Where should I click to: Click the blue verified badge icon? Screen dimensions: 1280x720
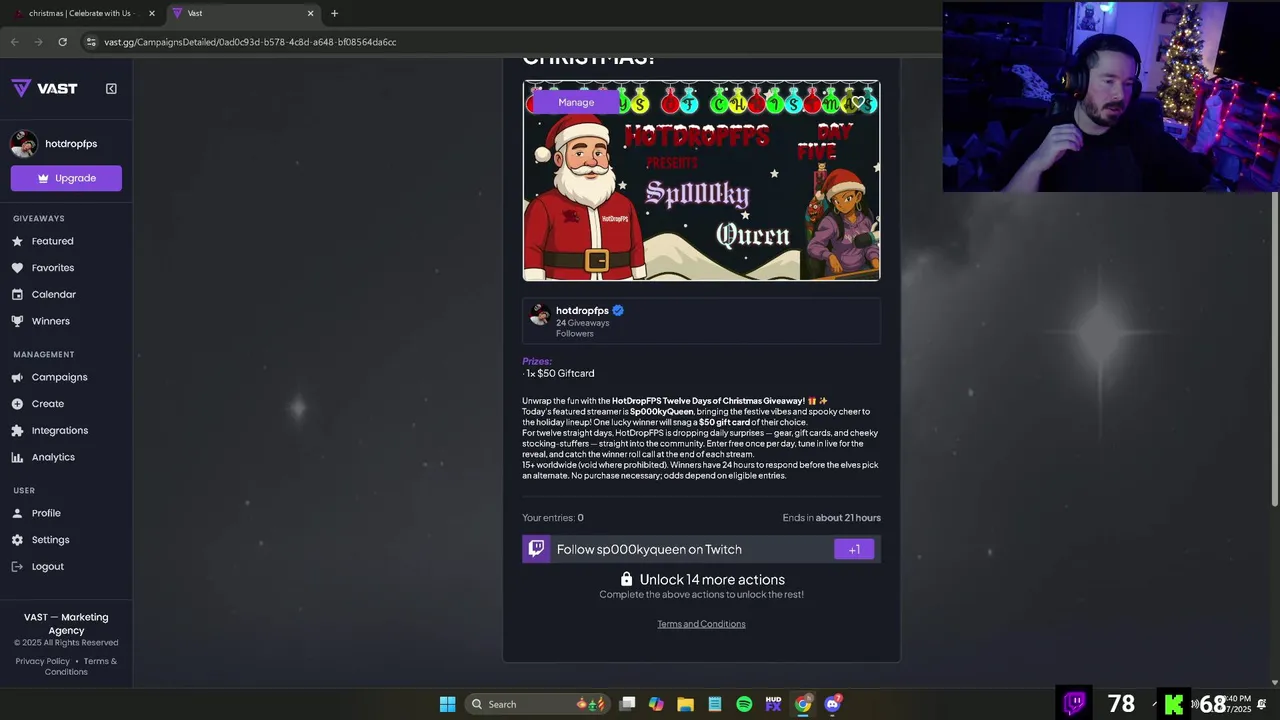(618, 310)
